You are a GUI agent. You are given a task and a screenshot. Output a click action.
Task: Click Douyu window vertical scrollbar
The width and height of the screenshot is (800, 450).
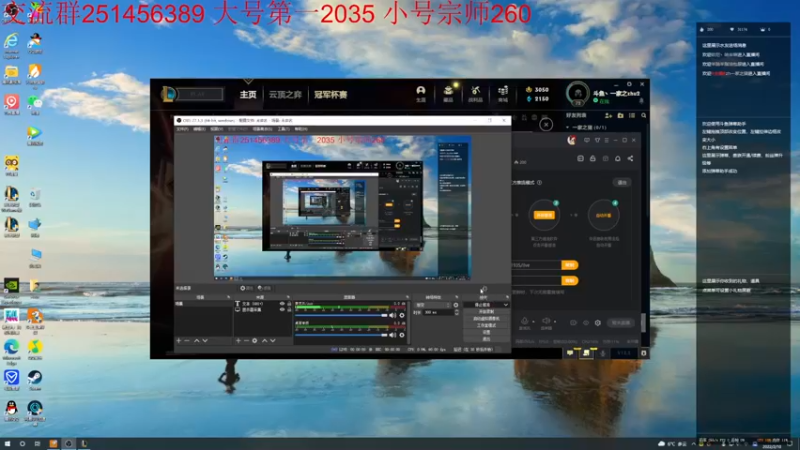[x=643, y=322]
